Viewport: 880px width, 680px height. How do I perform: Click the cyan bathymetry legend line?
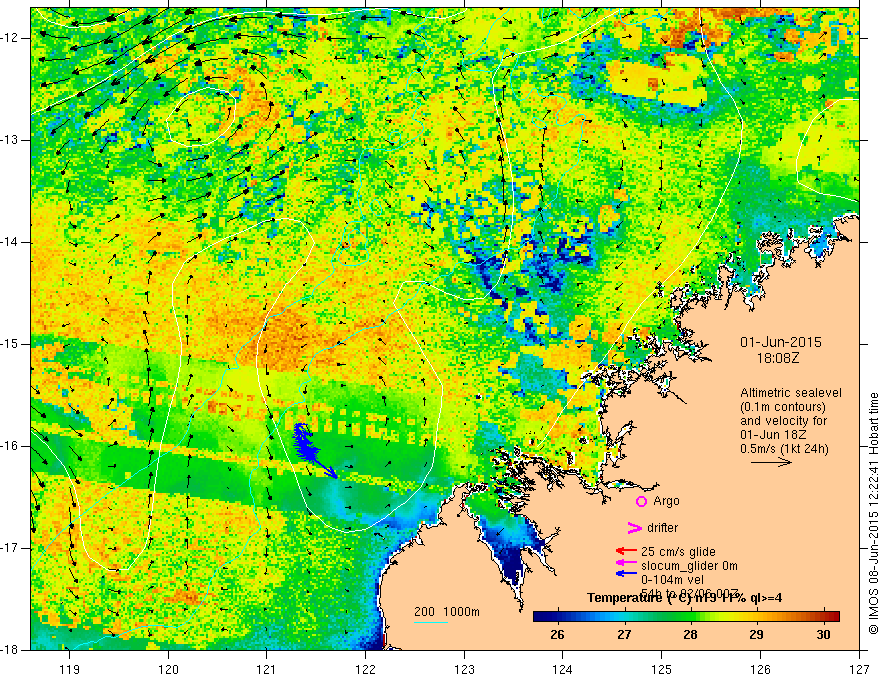point(431,622)
